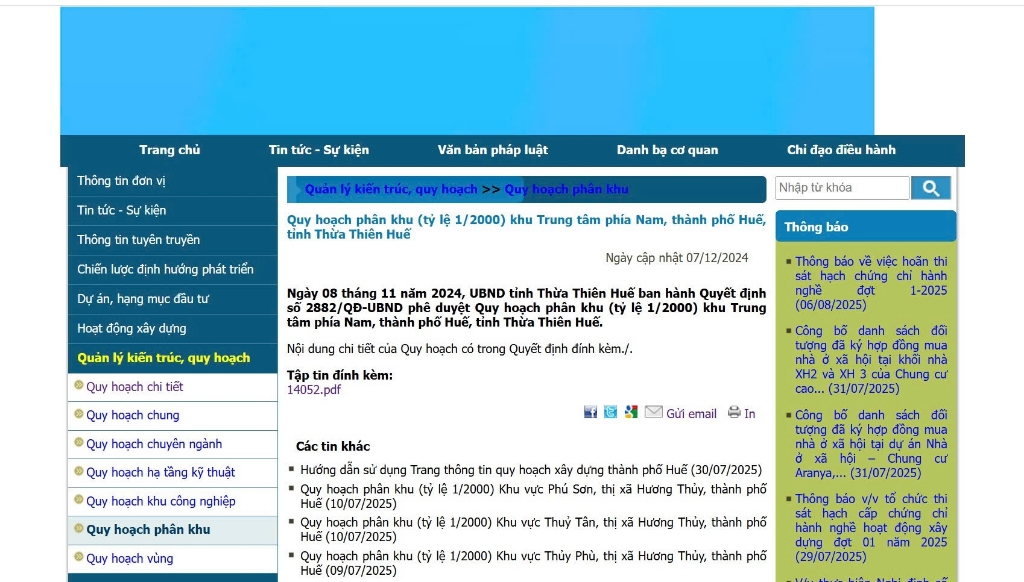Click Ngày cập nhật 07/12/2024 text
1024x582 pixels.
click(677, 258)
